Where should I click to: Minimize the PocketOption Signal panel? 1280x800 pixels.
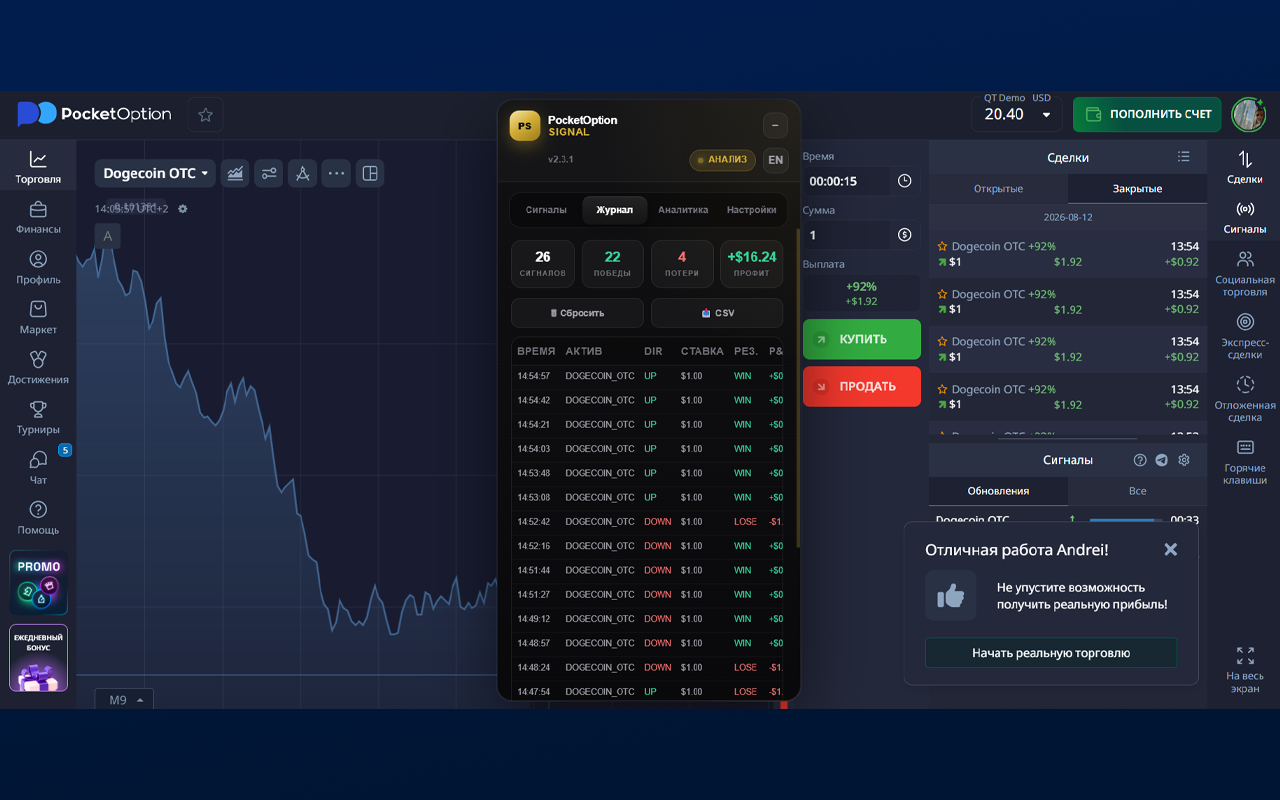775,126
